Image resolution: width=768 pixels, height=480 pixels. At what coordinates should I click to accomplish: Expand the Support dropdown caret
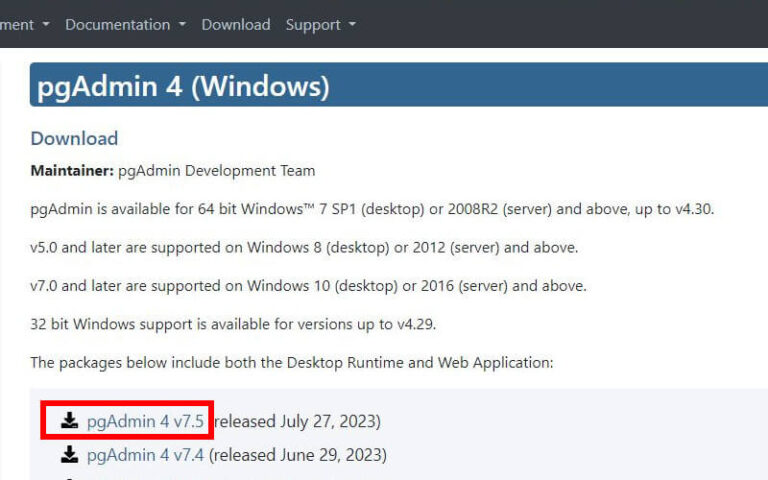click(x=352, y=25)
